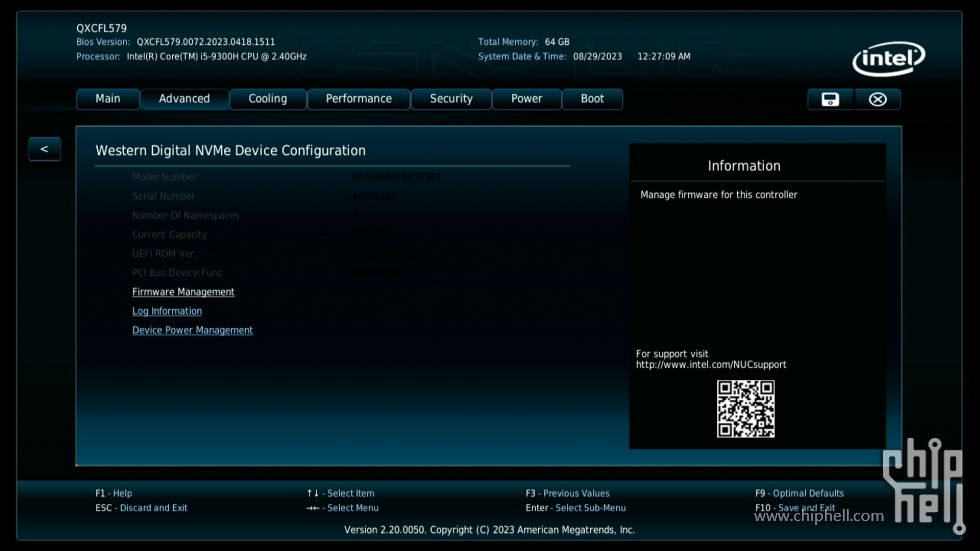Select the Boot tab
Viewport: 980px width, 551px height.
click(592, 99)
